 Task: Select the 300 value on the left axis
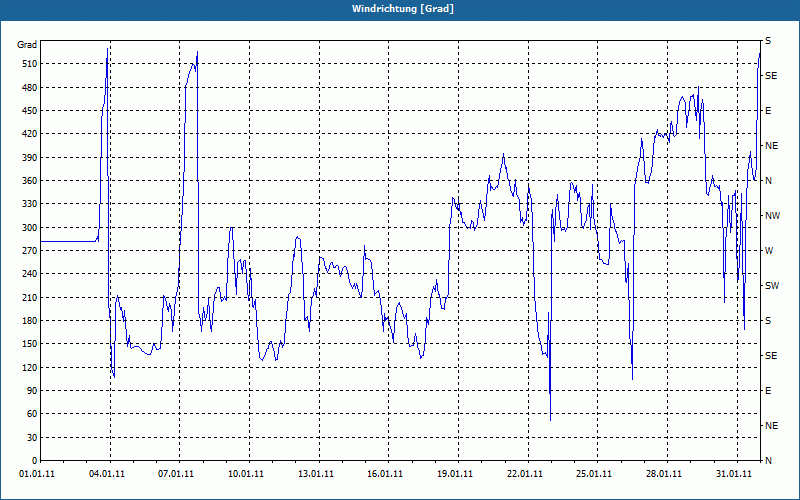[30, 228]
